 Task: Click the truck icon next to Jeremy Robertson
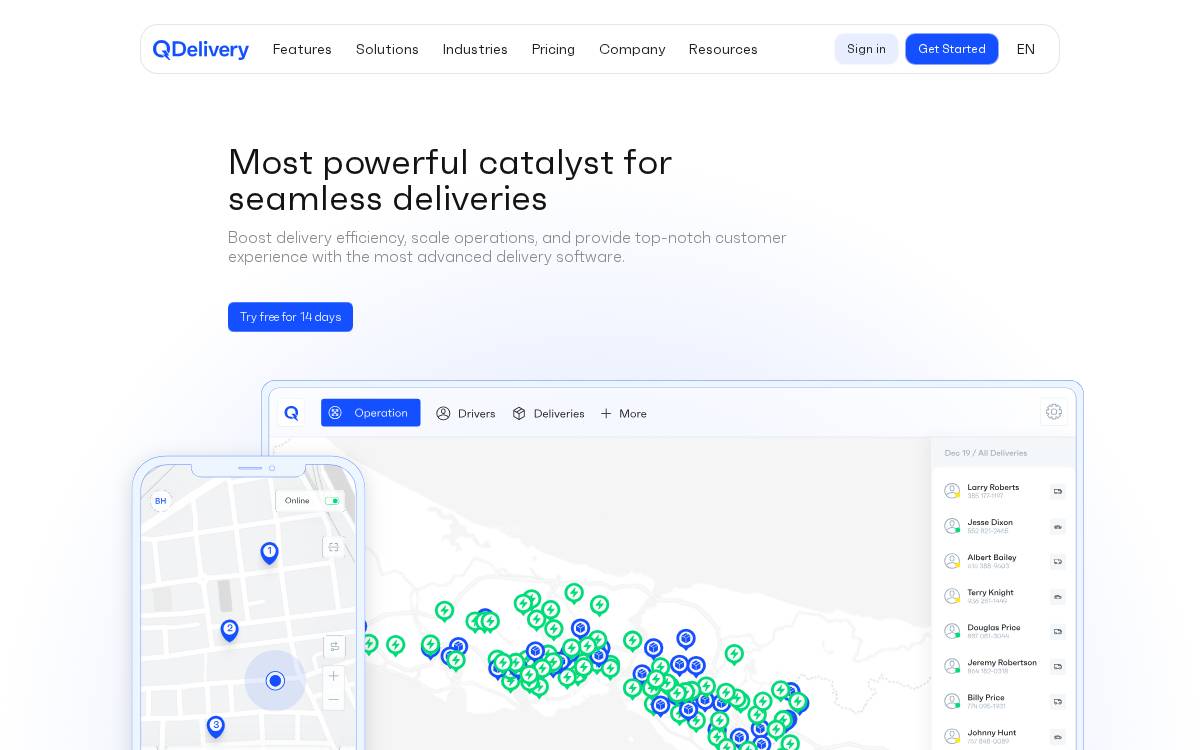(1057, 667)
